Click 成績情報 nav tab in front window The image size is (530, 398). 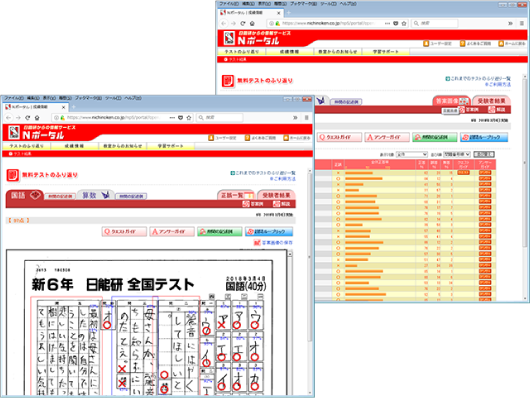[x=74, y=146]
